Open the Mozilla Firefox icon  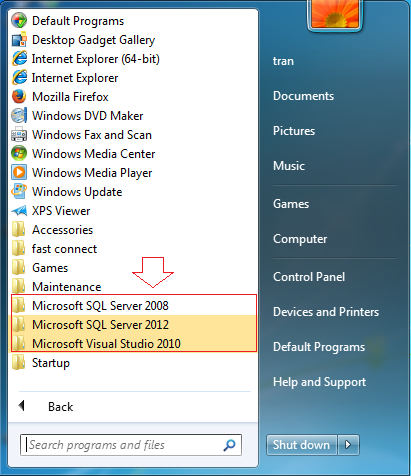(x=19, y=97)
